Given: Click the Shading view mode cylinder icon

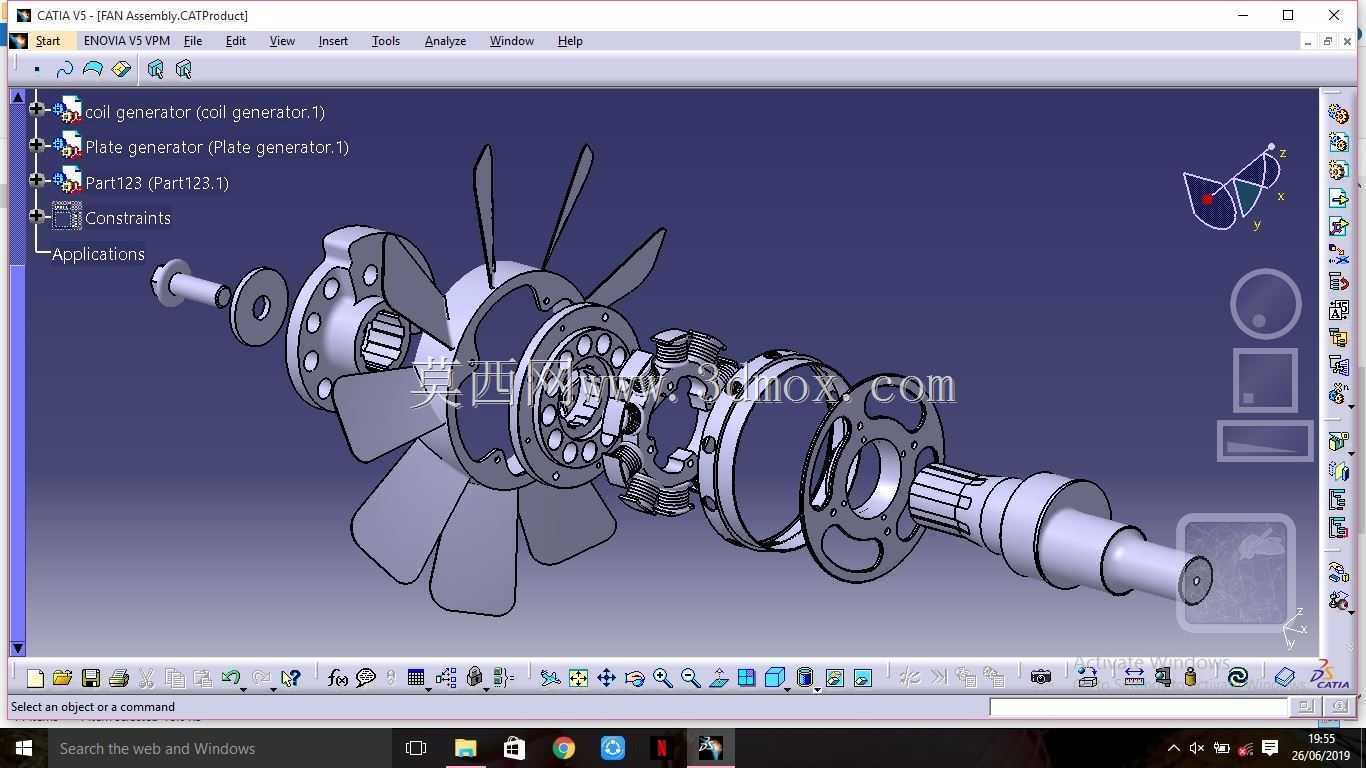Looking at the screenshot, I should tap(804, 678).
